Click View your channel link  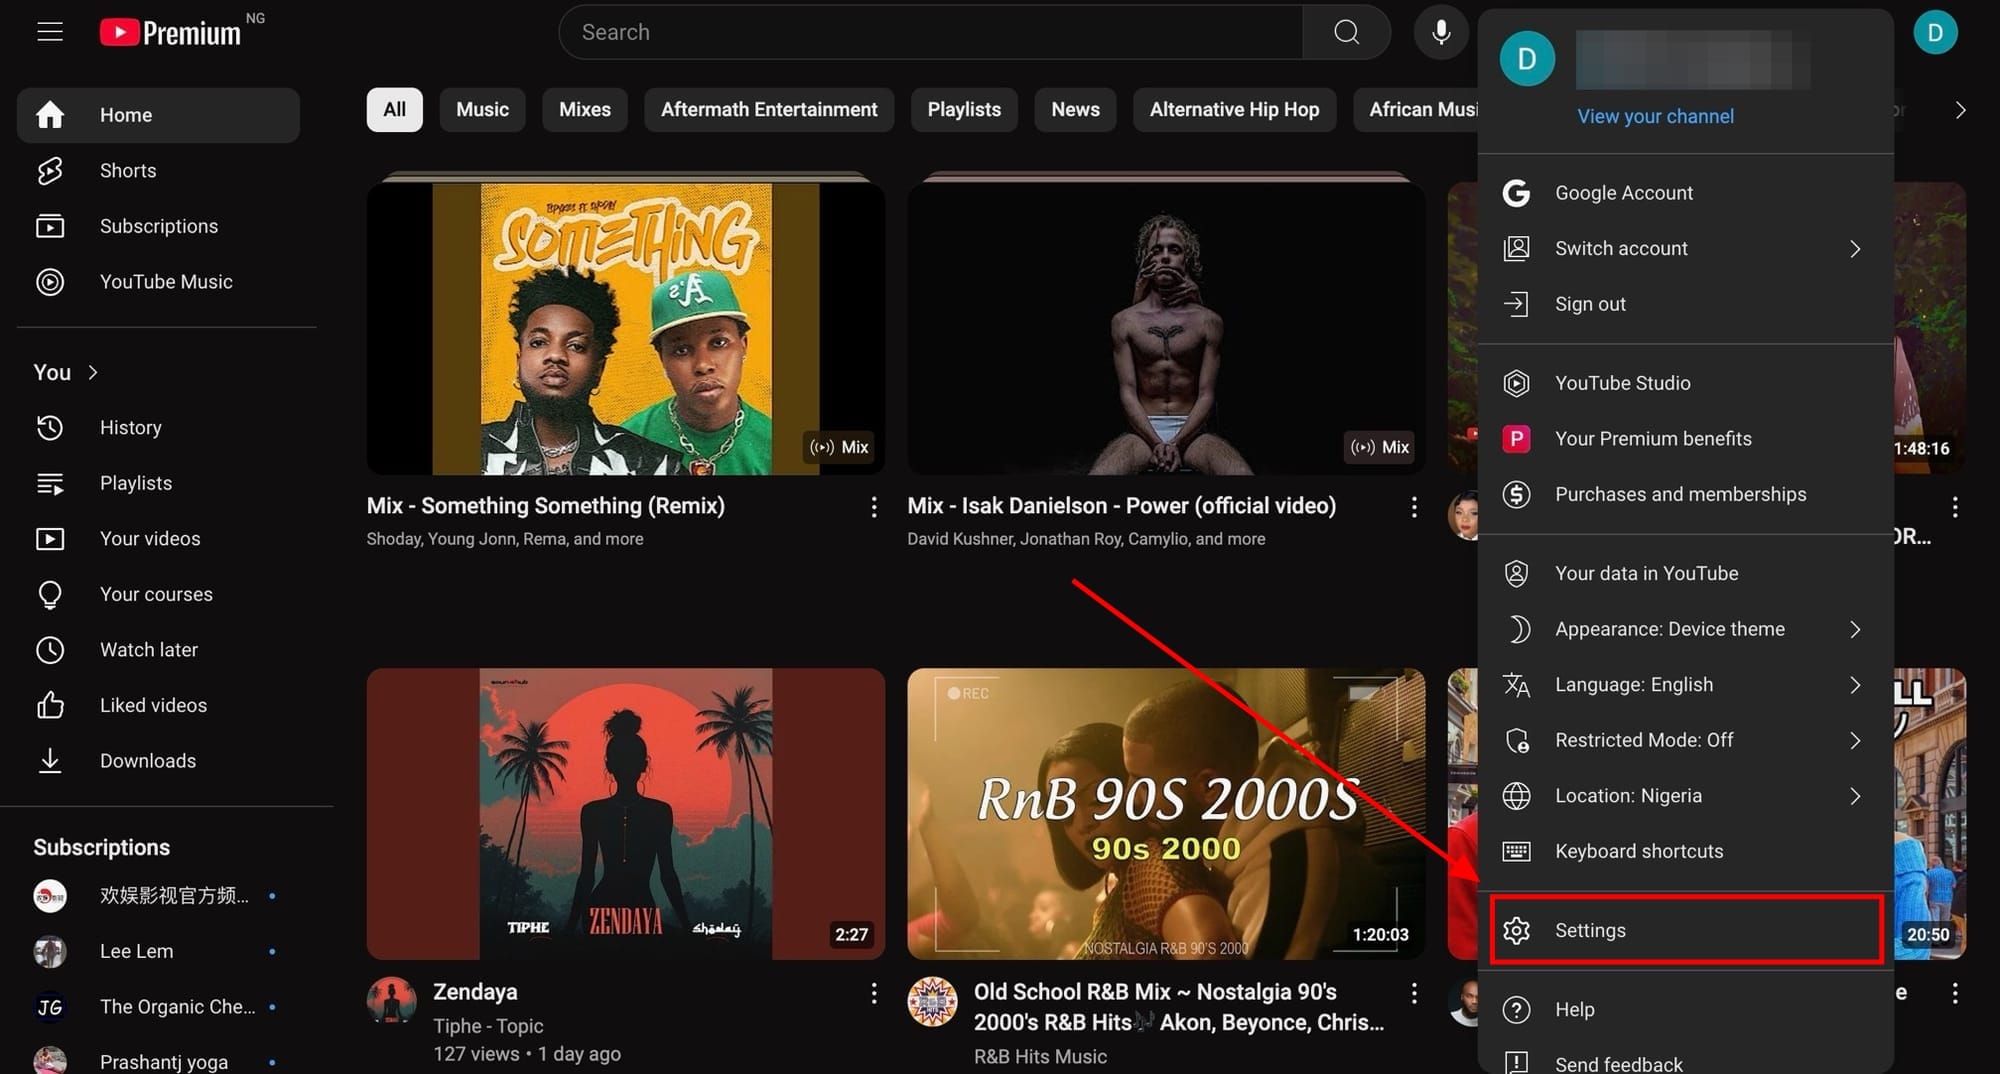pos(1655,116)
